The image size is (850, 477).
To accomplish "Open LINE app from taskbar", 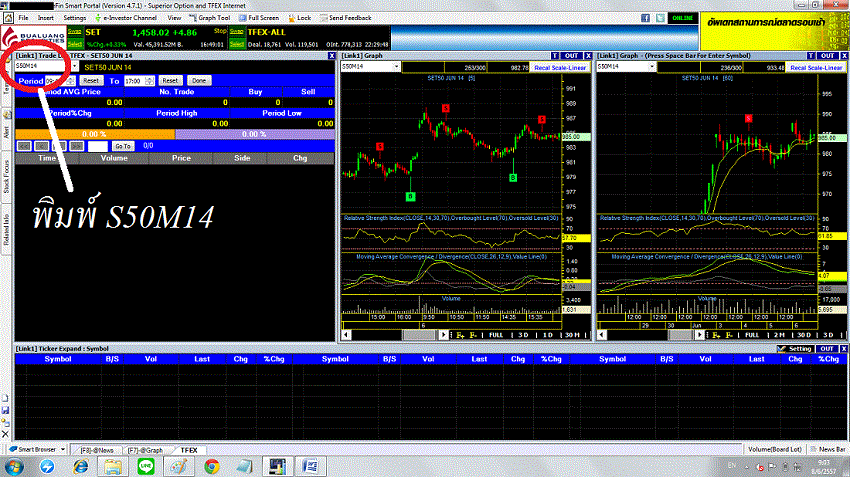I will tap(146, 466).
